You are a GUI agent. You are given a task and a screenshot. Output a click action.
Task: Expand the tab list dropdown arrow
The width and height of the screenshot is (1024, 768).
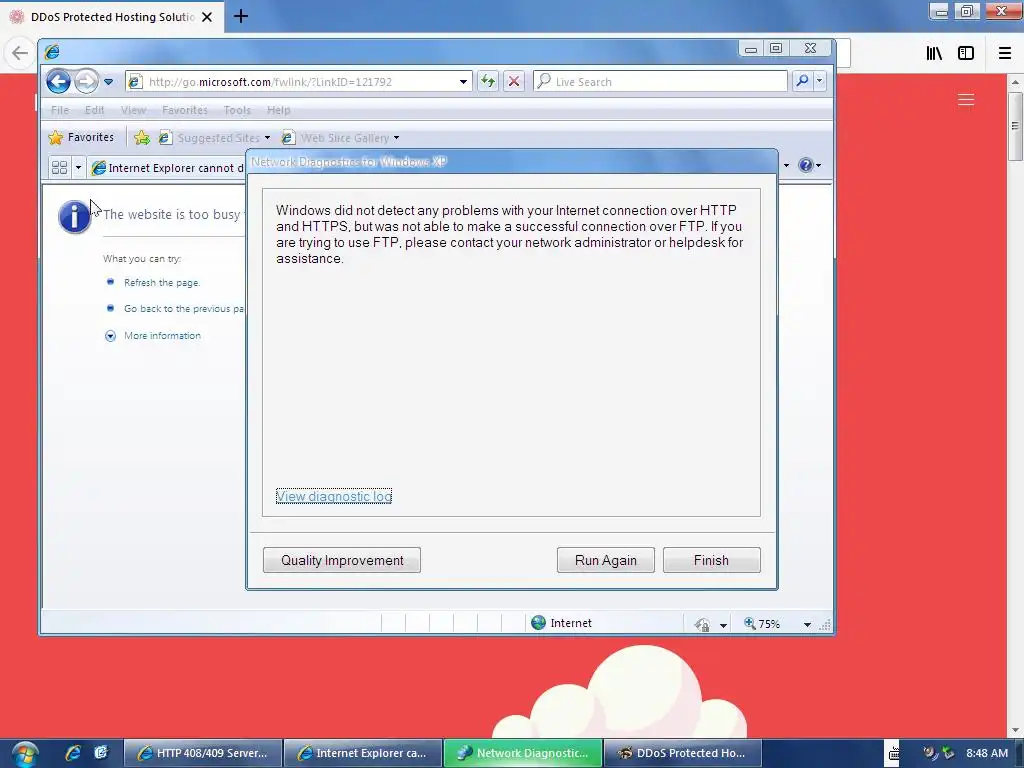[78, 168]
